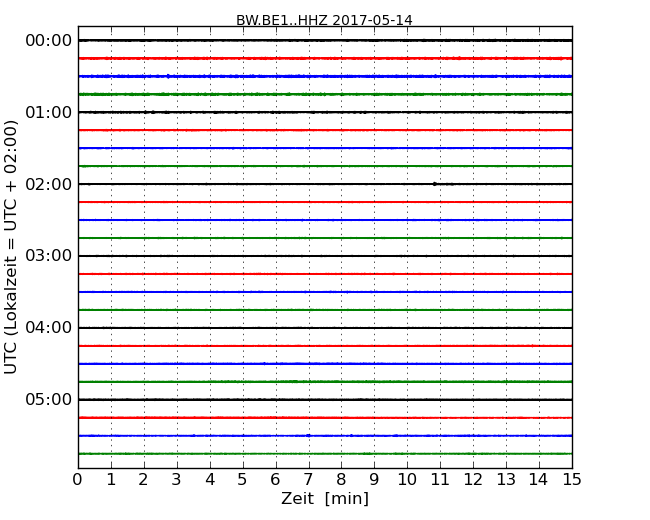
Task: Click x-axis tick label 5
Action: pos(243,480)
